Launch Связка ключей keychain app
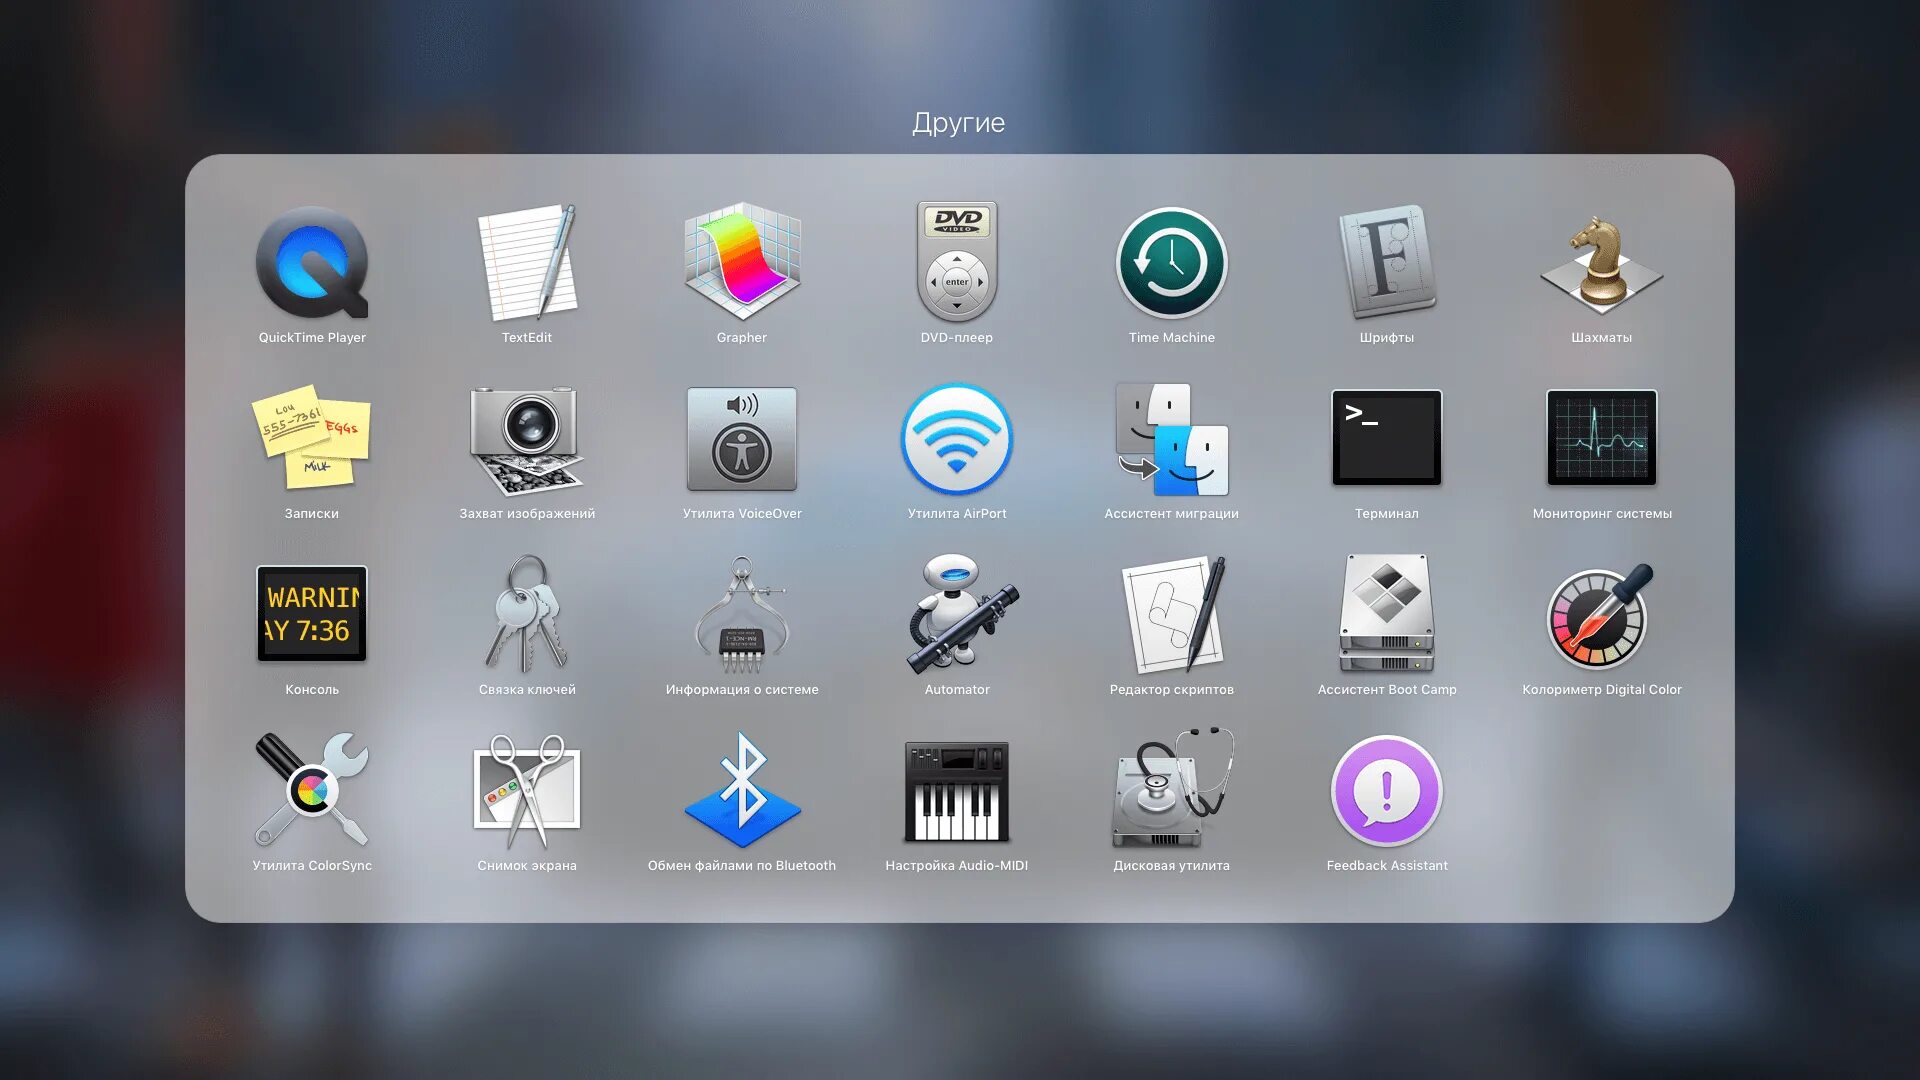The height and width of the screenshot is (1080, 1920). (x=527, y=614)
